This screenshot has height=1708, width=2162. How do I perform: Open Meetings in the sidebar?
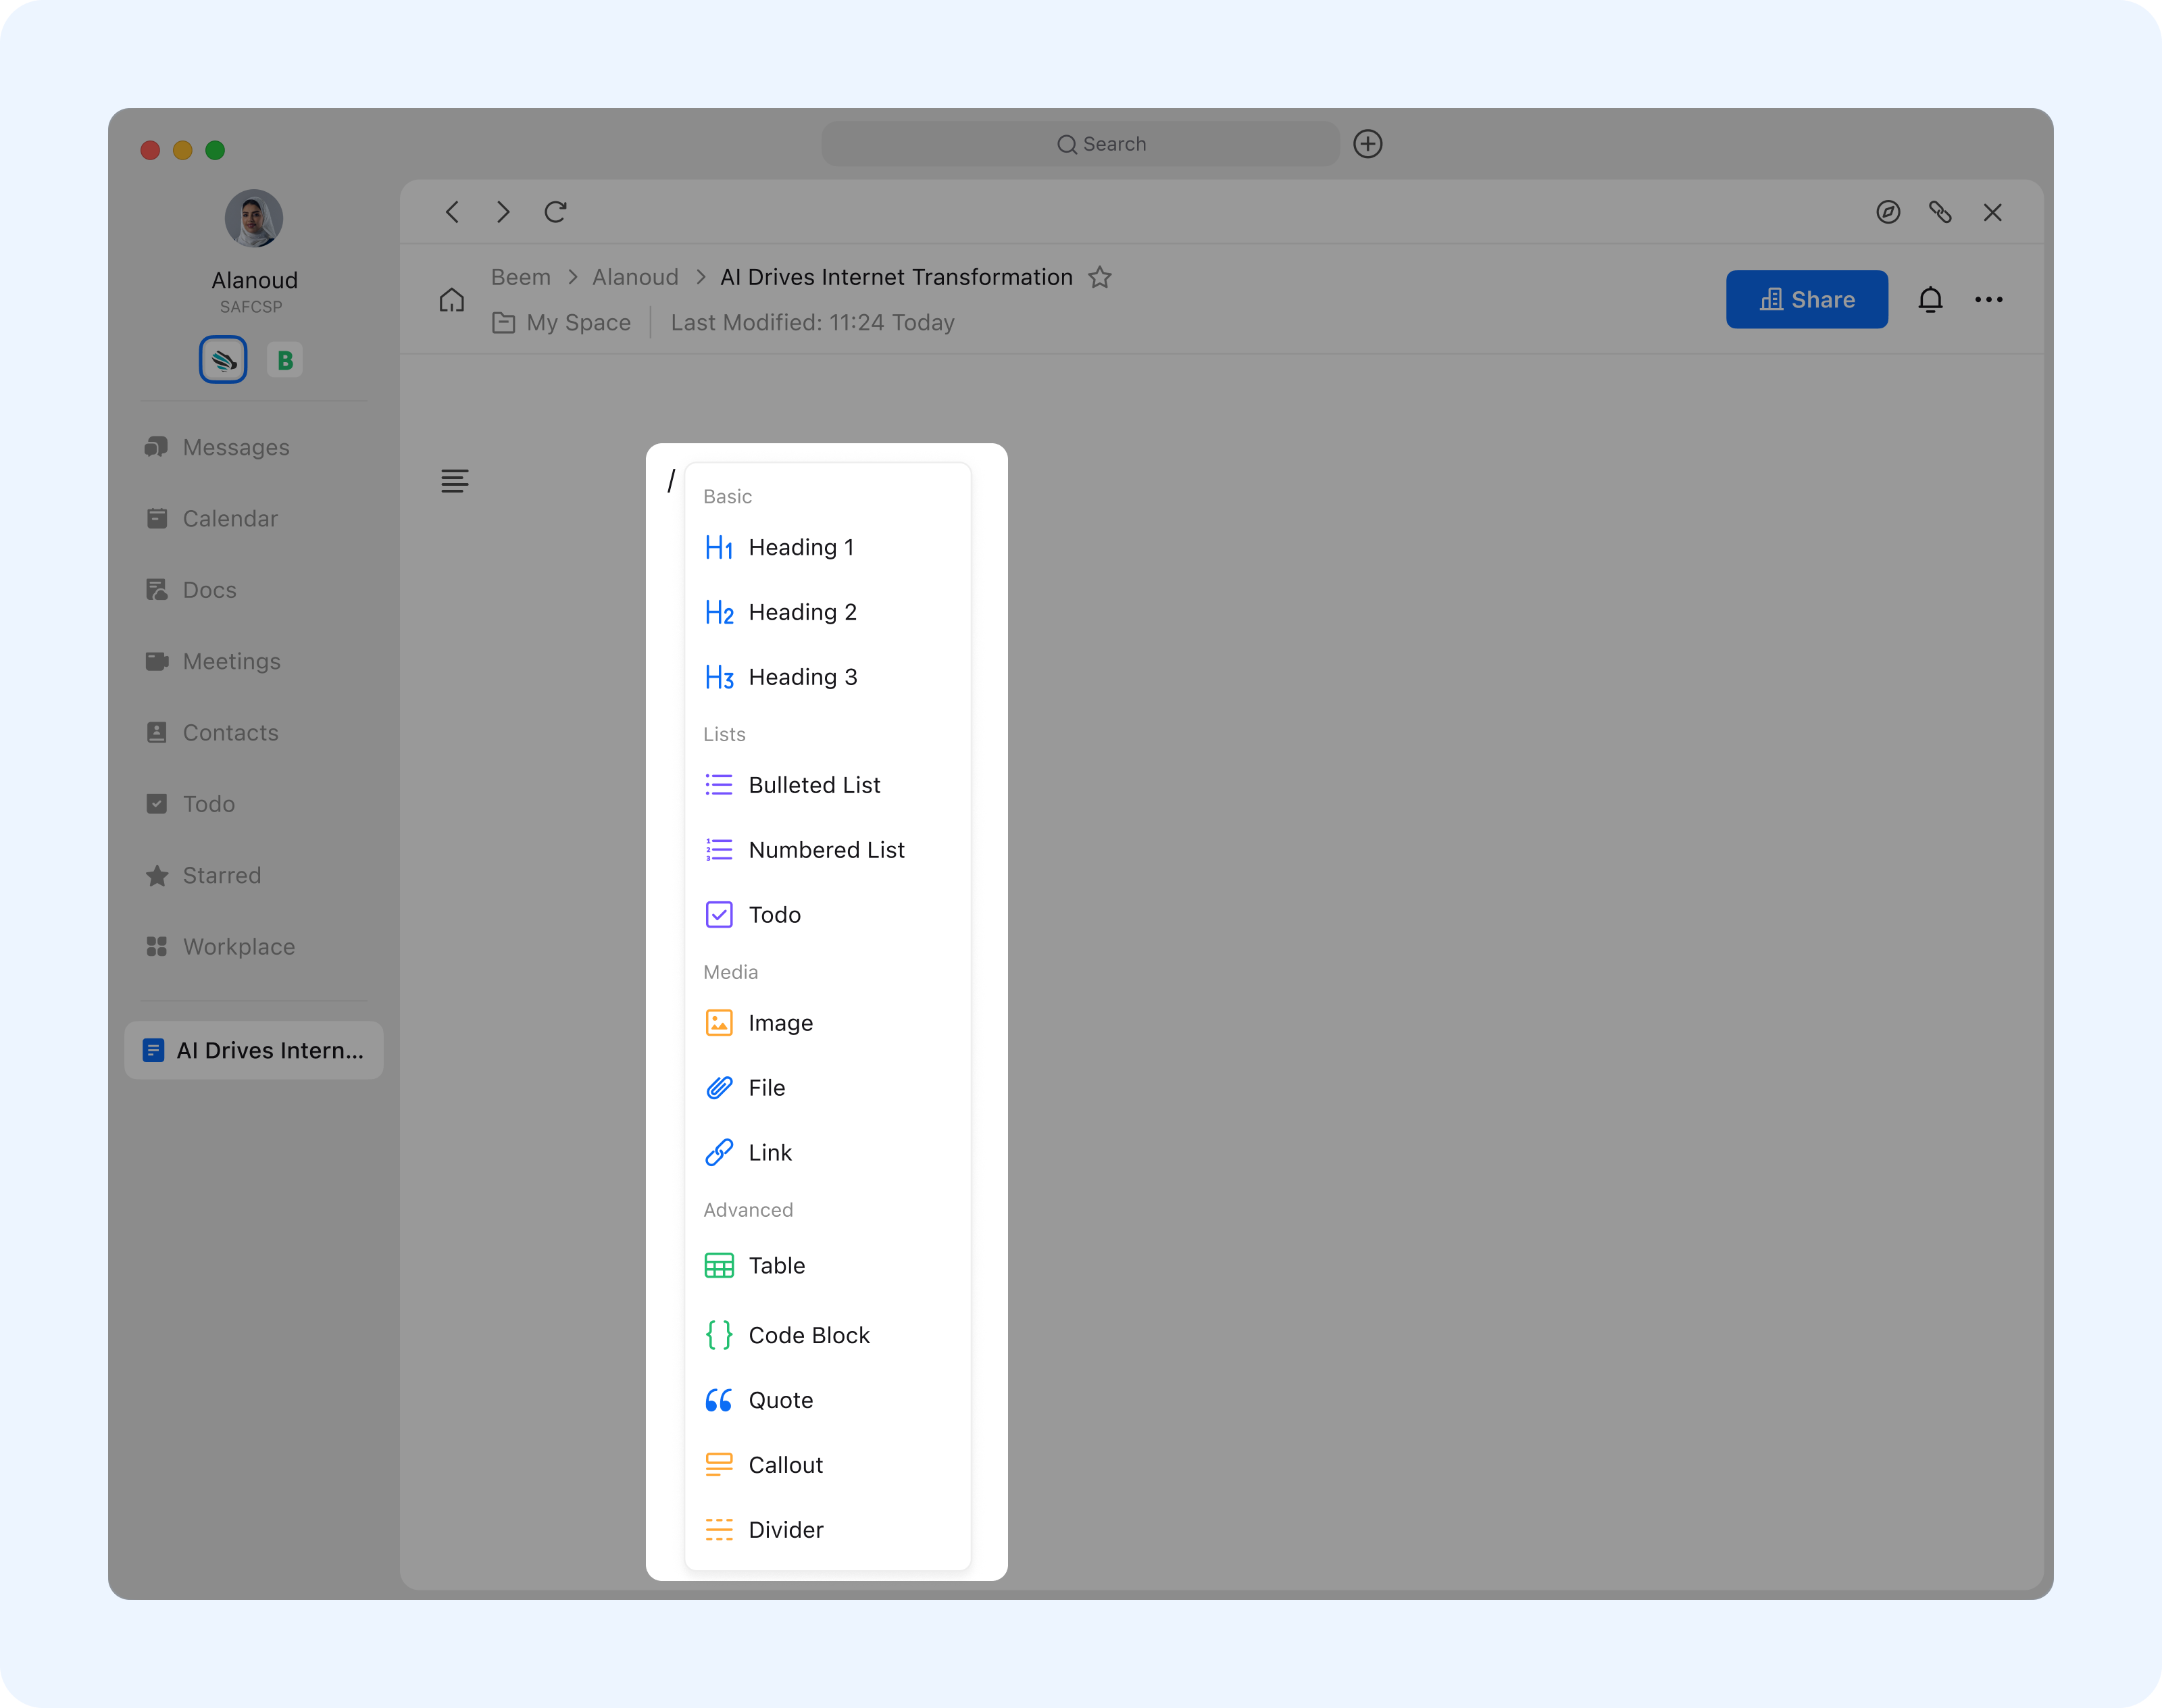pyautogui.click(x=231, y=661)
